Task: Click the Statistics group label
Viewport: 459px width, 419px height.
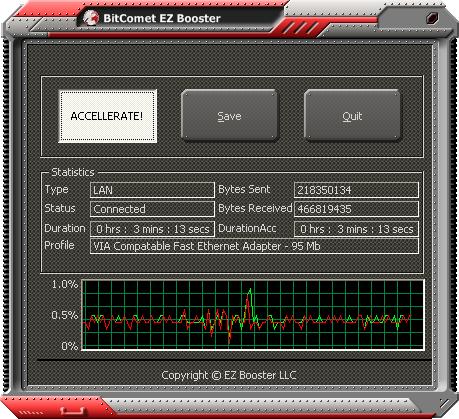Action: pos(73,172)
